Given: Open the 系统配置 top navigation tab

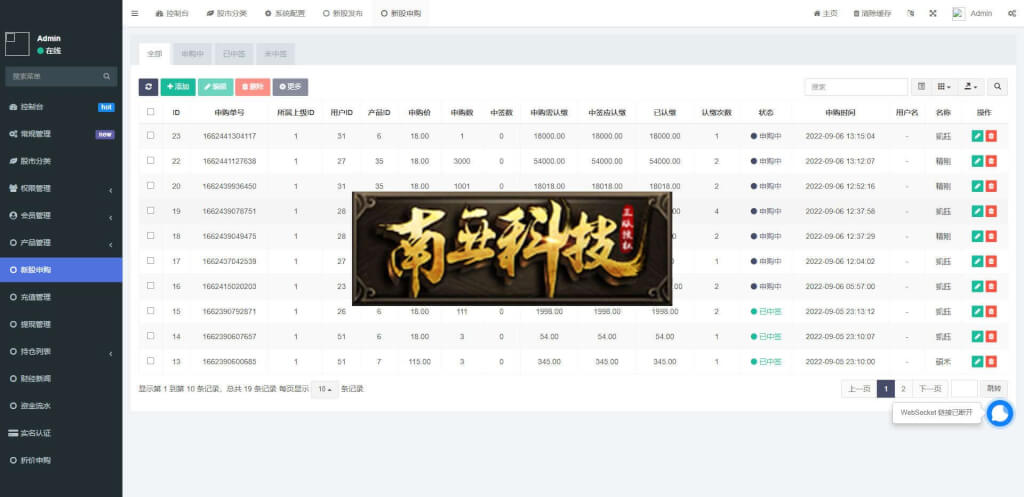Looking at the screenshot, I should [285, 13].
